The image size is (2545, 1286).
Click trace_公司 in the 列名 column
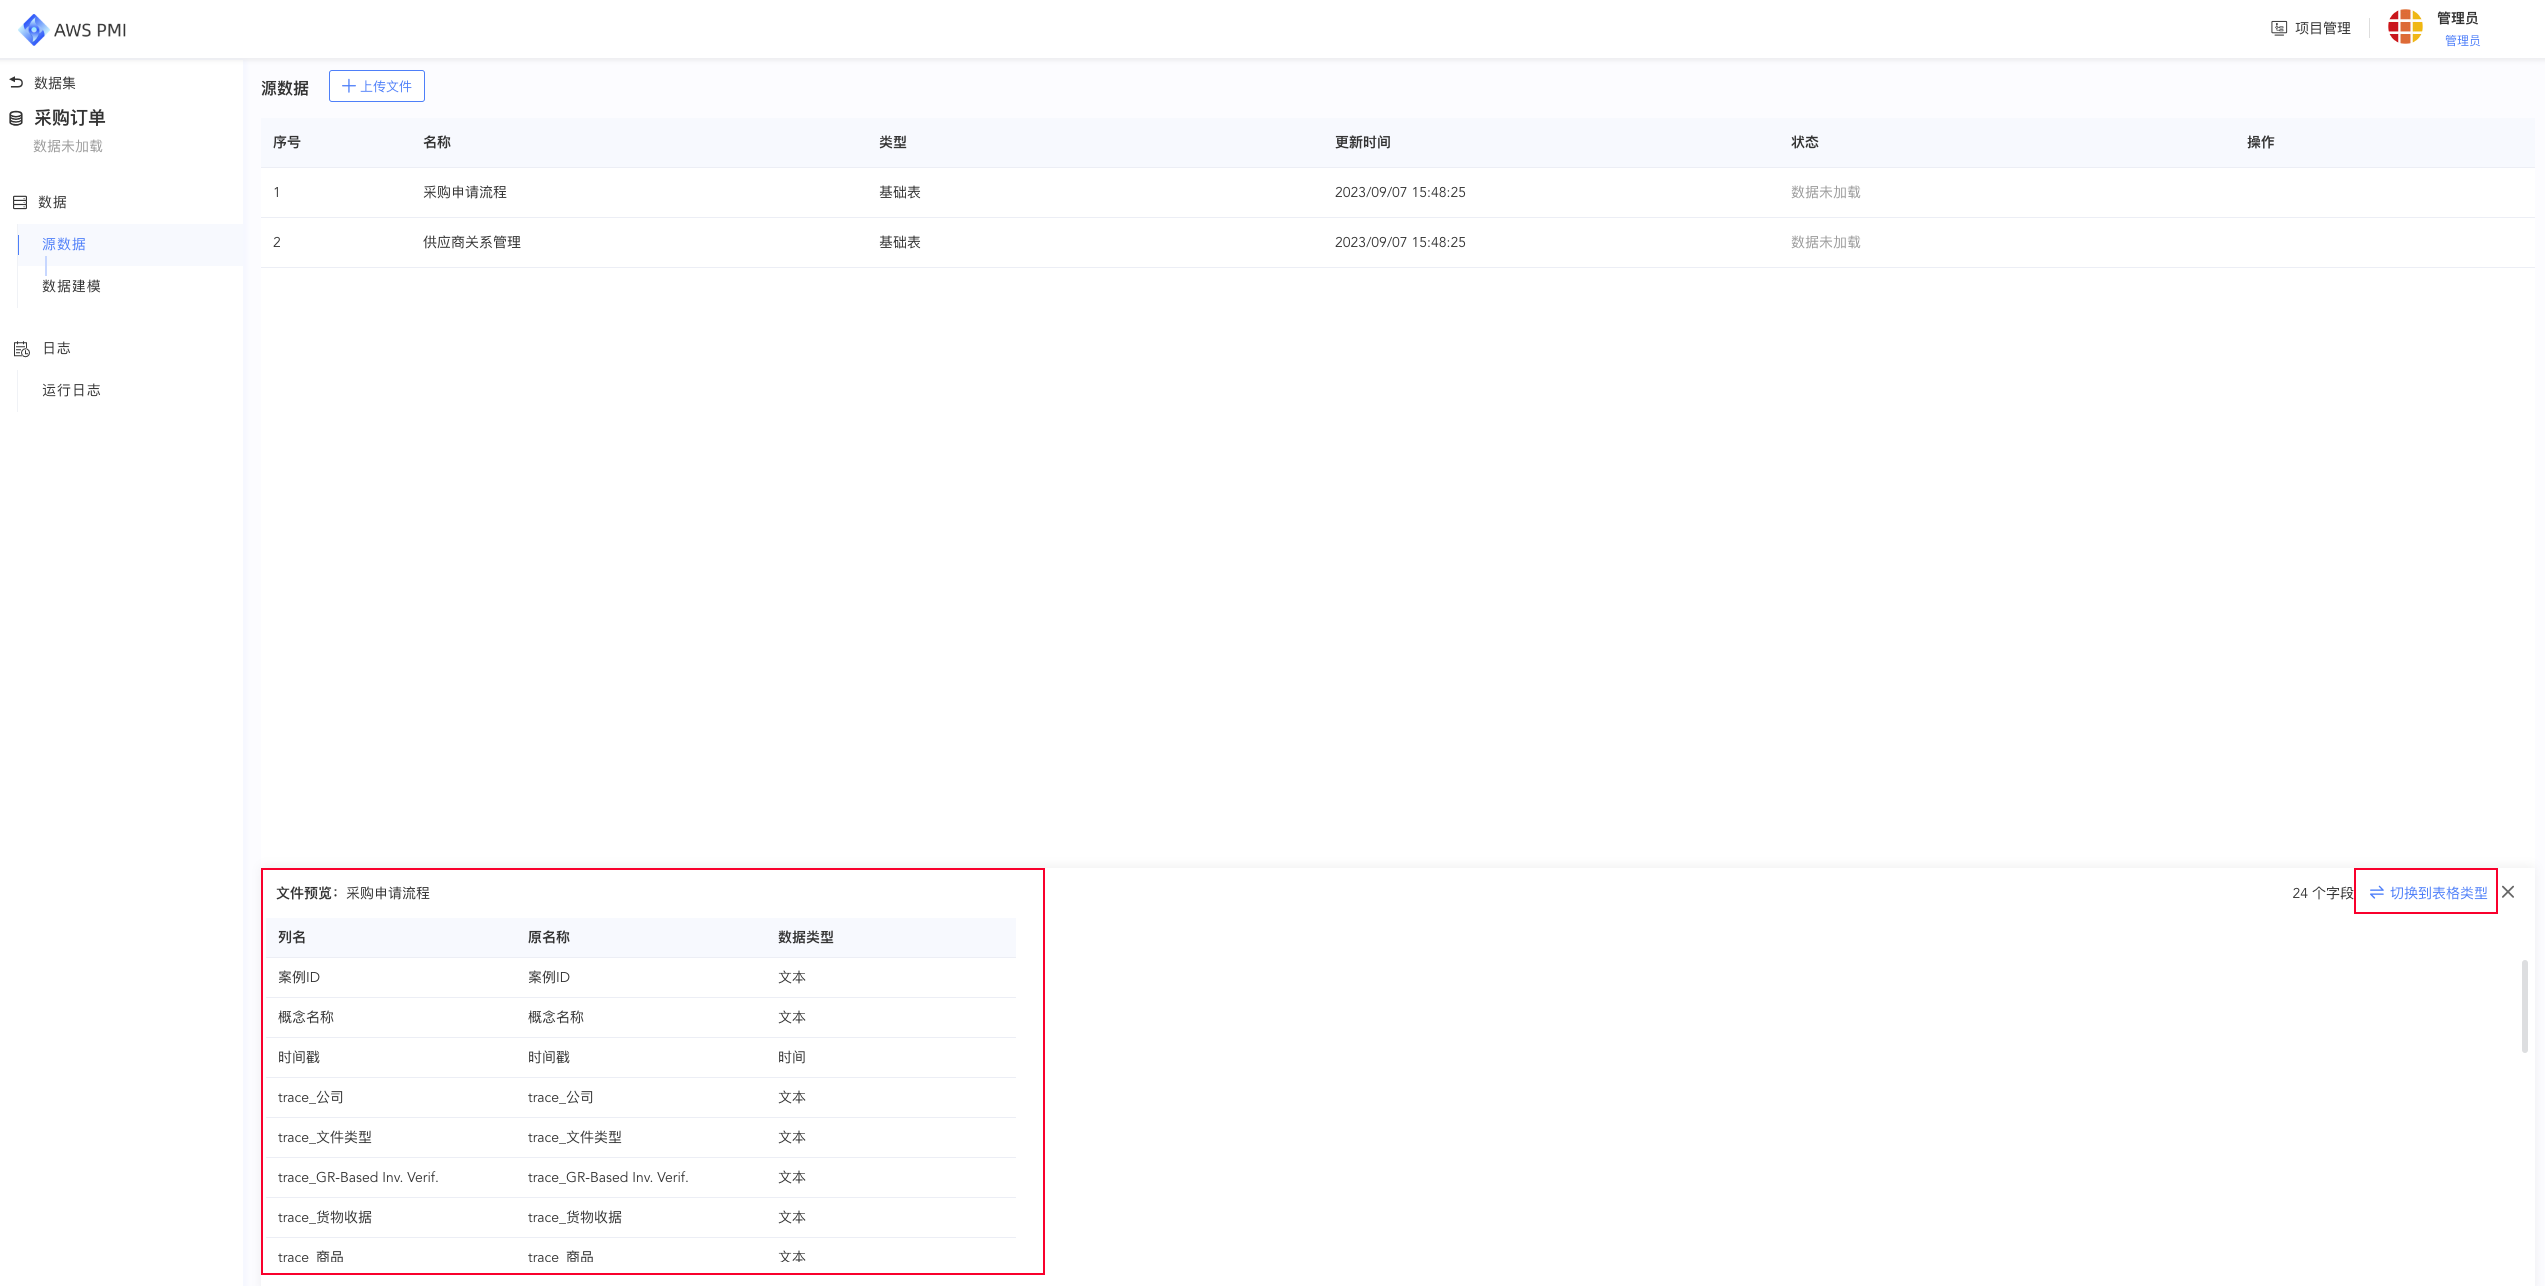pyautogui.click(x=311, y=1097)
